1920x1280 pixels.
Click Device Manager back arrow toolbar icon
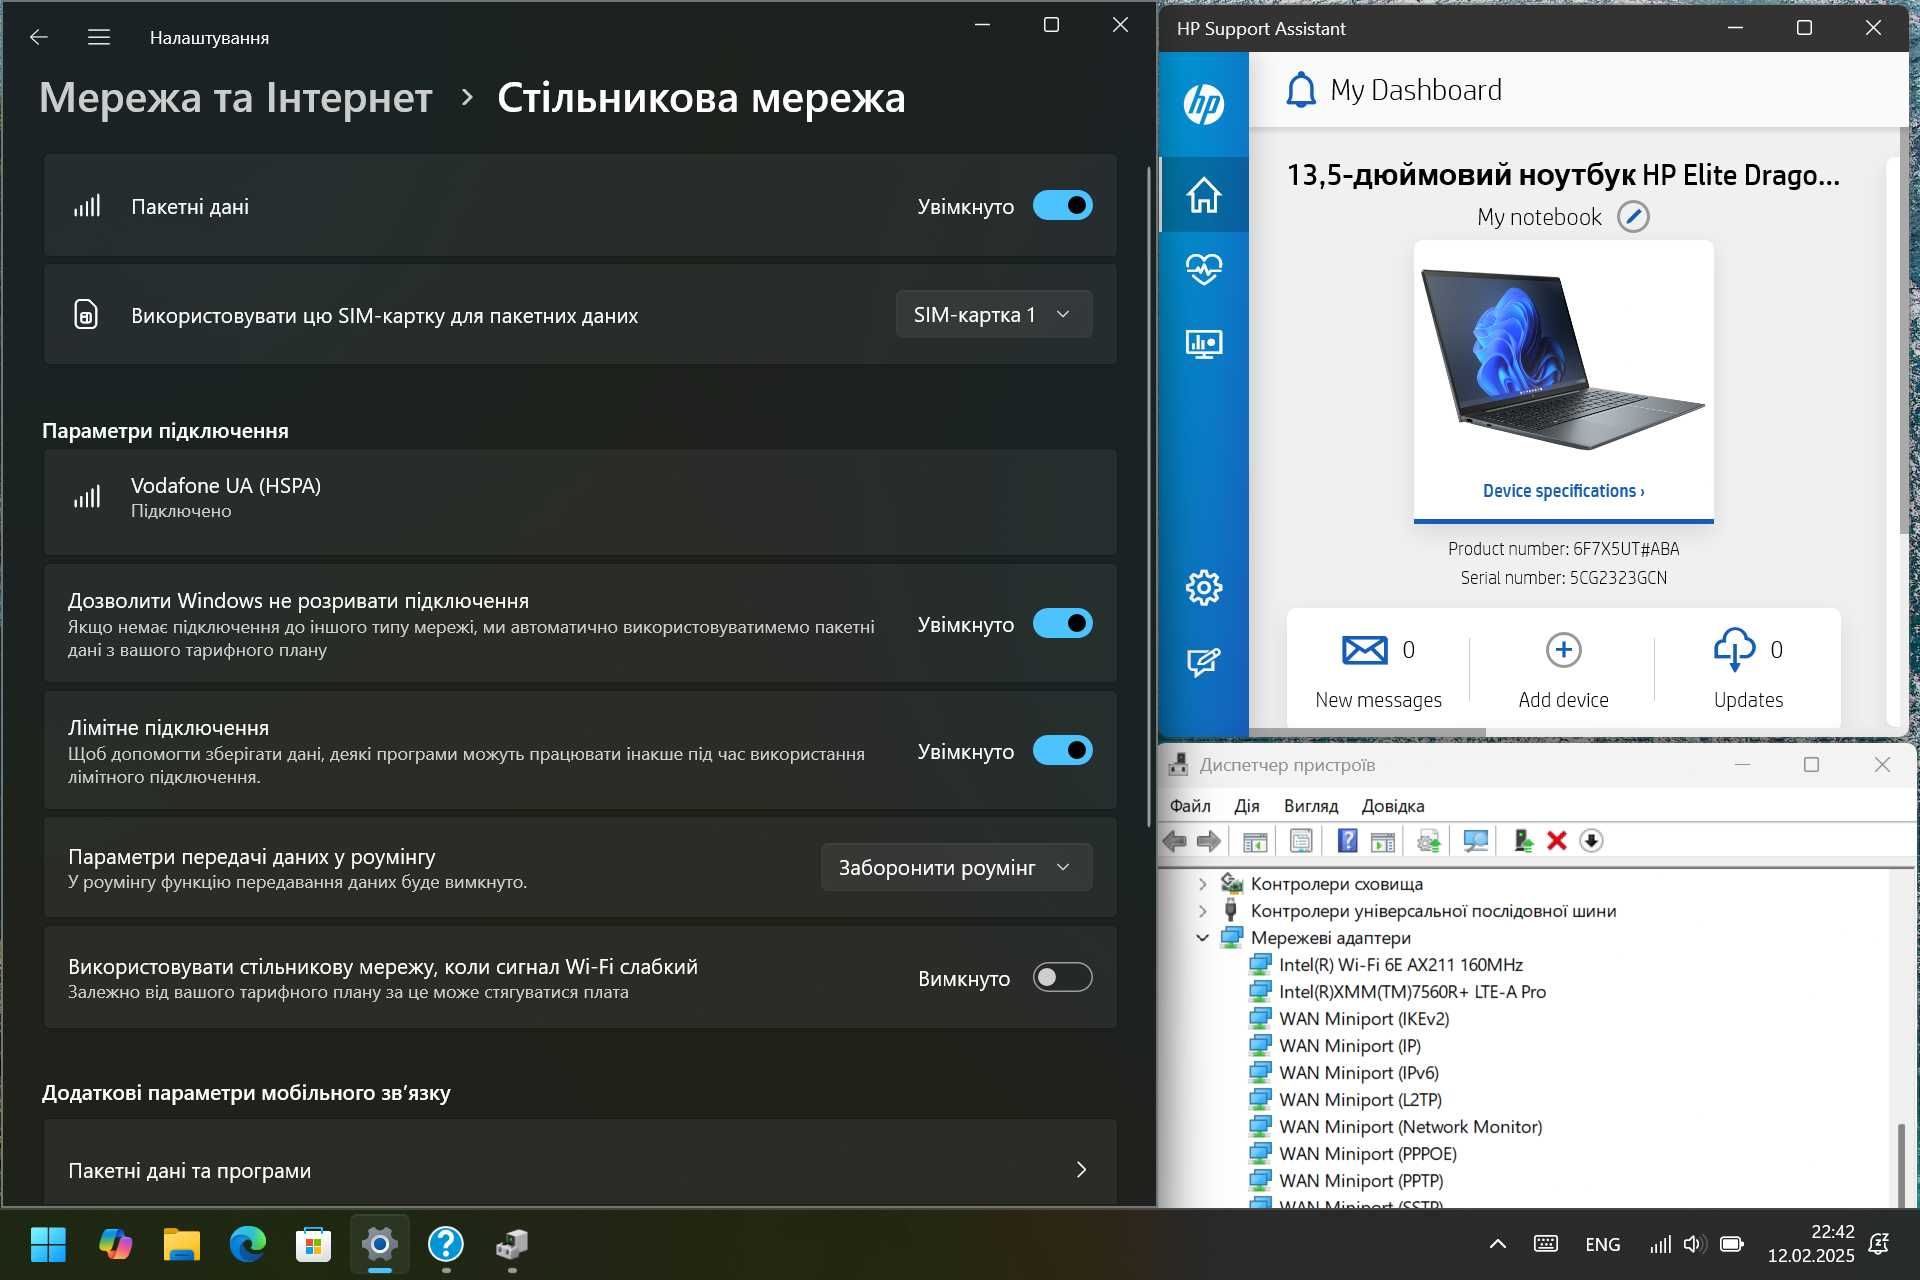(x=1175, y=841)
